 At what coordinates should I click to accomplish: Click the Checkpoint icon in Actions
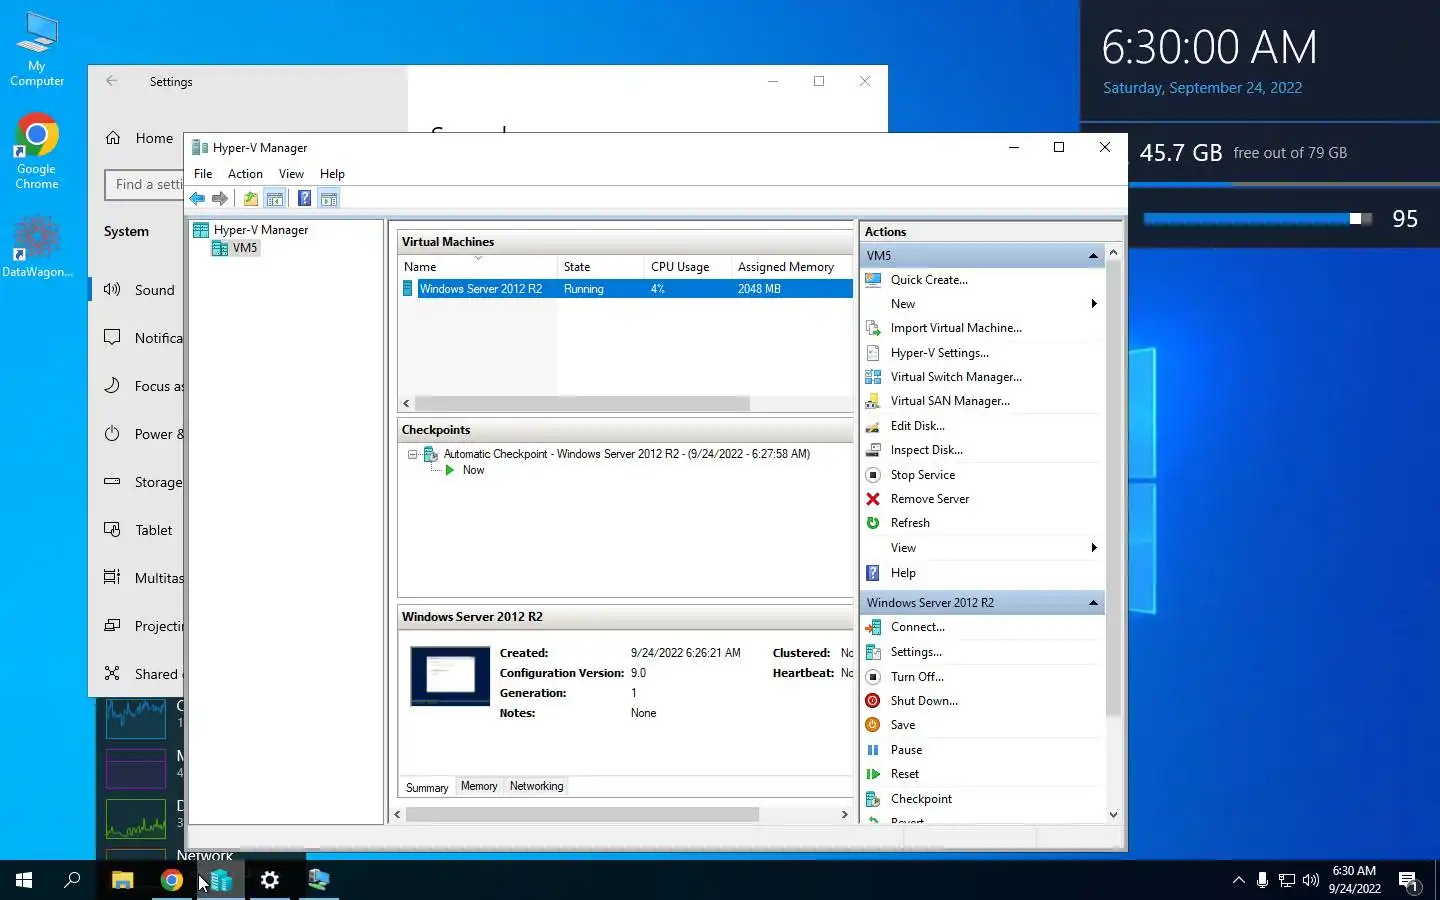(873, 799)
